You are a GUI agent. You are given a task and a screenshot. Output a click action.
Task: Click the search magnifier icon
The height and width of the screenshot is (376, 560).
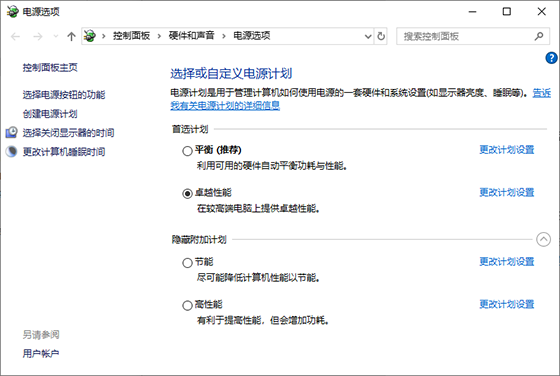tap(539, 36)
